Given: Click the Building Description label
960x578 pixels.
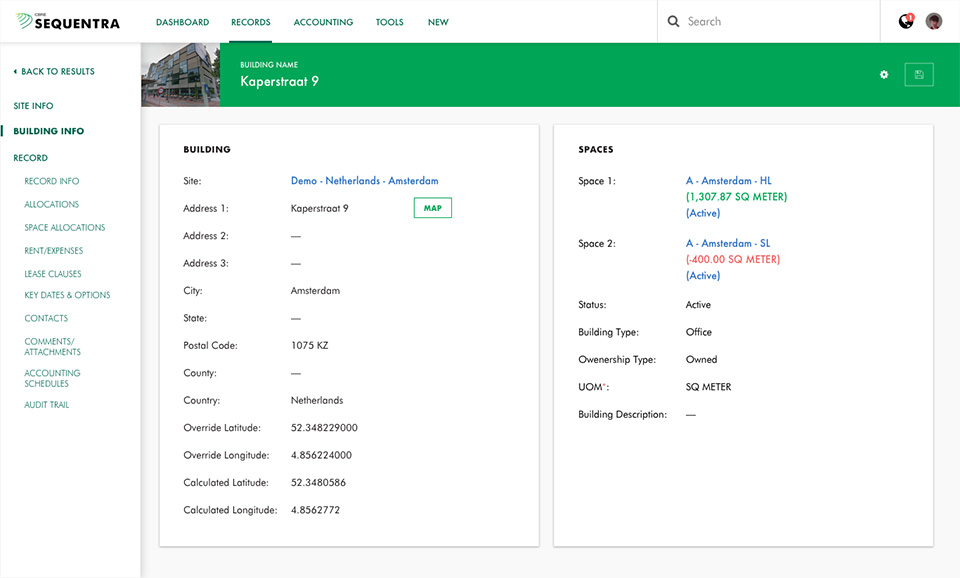Looking at the screenshot, I should point(622,415).
